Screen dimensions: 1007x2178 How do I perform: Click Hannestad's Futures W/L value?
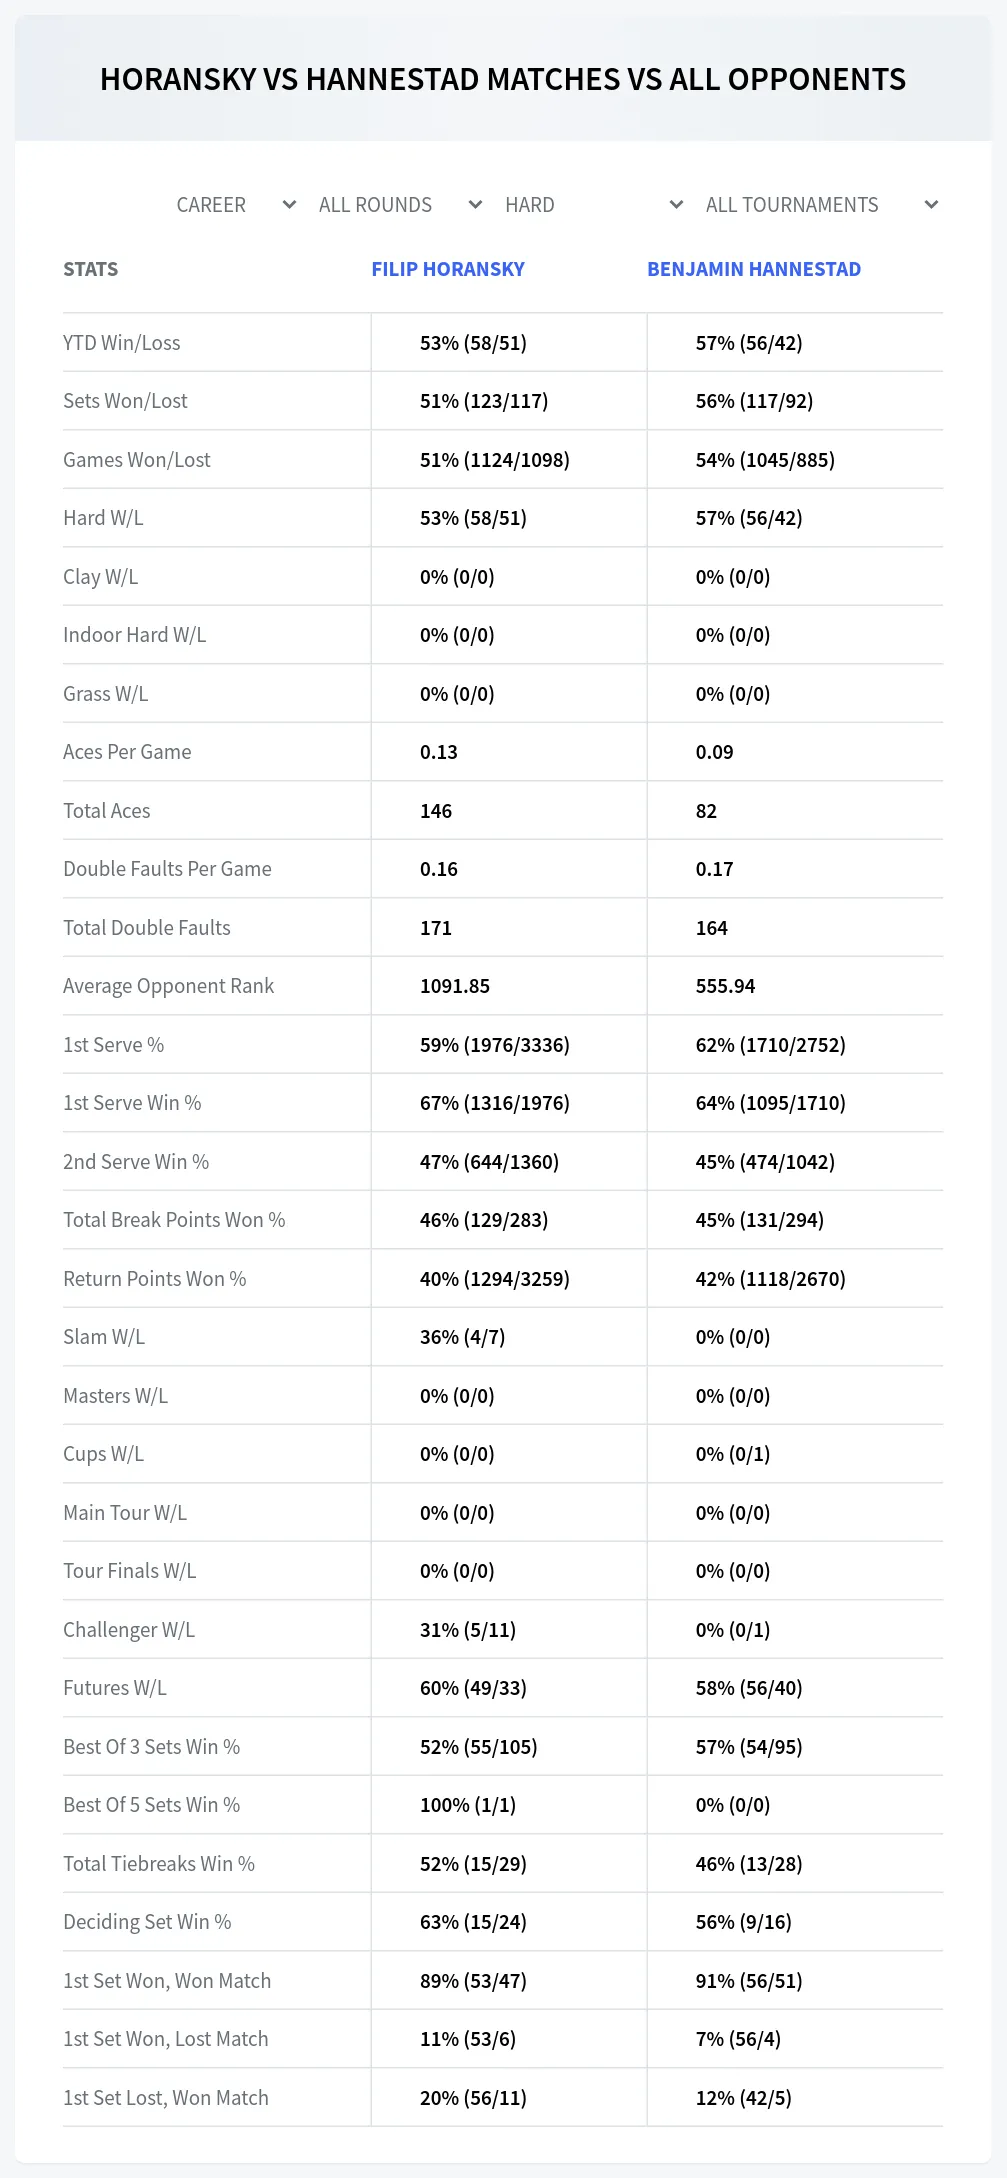(x=749, y=1688)
